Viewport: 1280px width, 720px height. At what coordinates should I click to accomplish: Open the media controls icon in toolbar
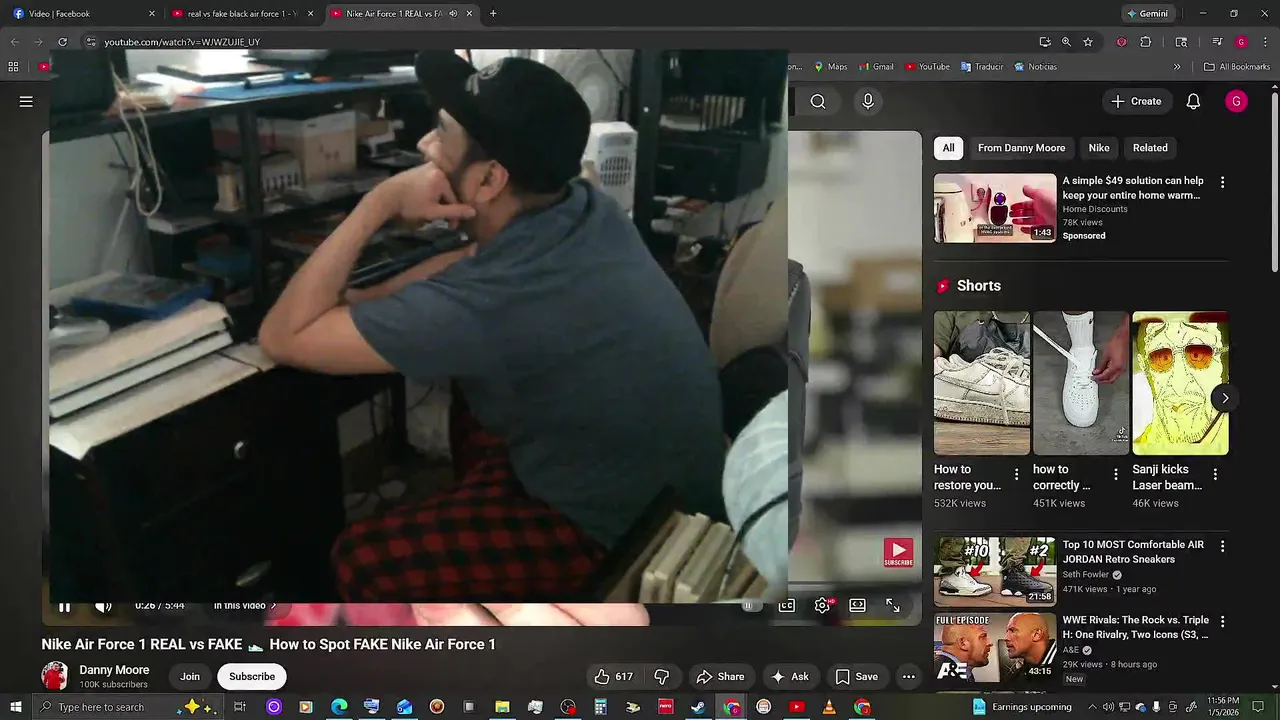pos(1217,42)
